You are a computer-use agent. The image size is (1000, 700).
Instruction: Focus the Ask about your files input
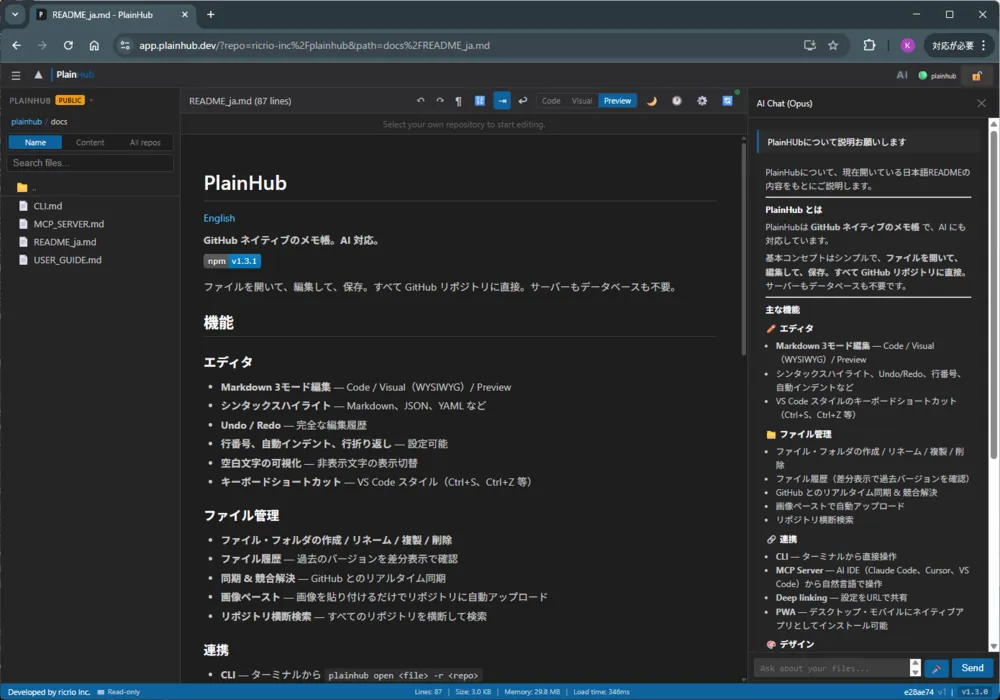click(831, 668)
